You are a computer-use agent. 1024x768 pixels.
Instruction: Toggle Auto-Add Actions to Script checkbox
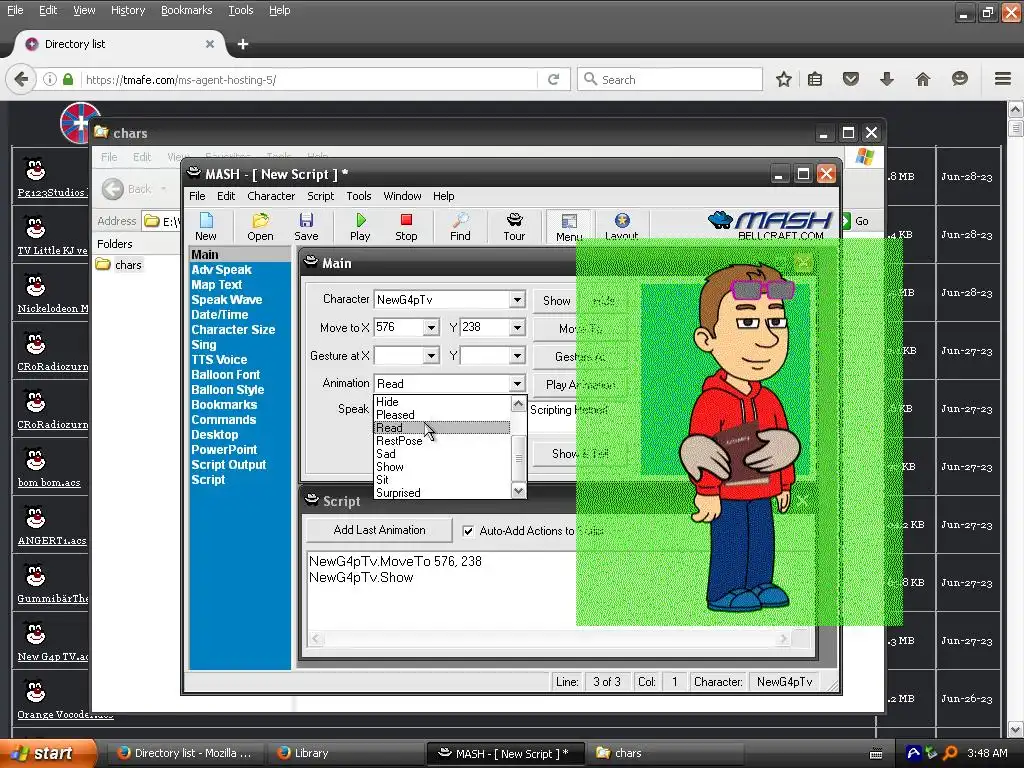[468, 531]
